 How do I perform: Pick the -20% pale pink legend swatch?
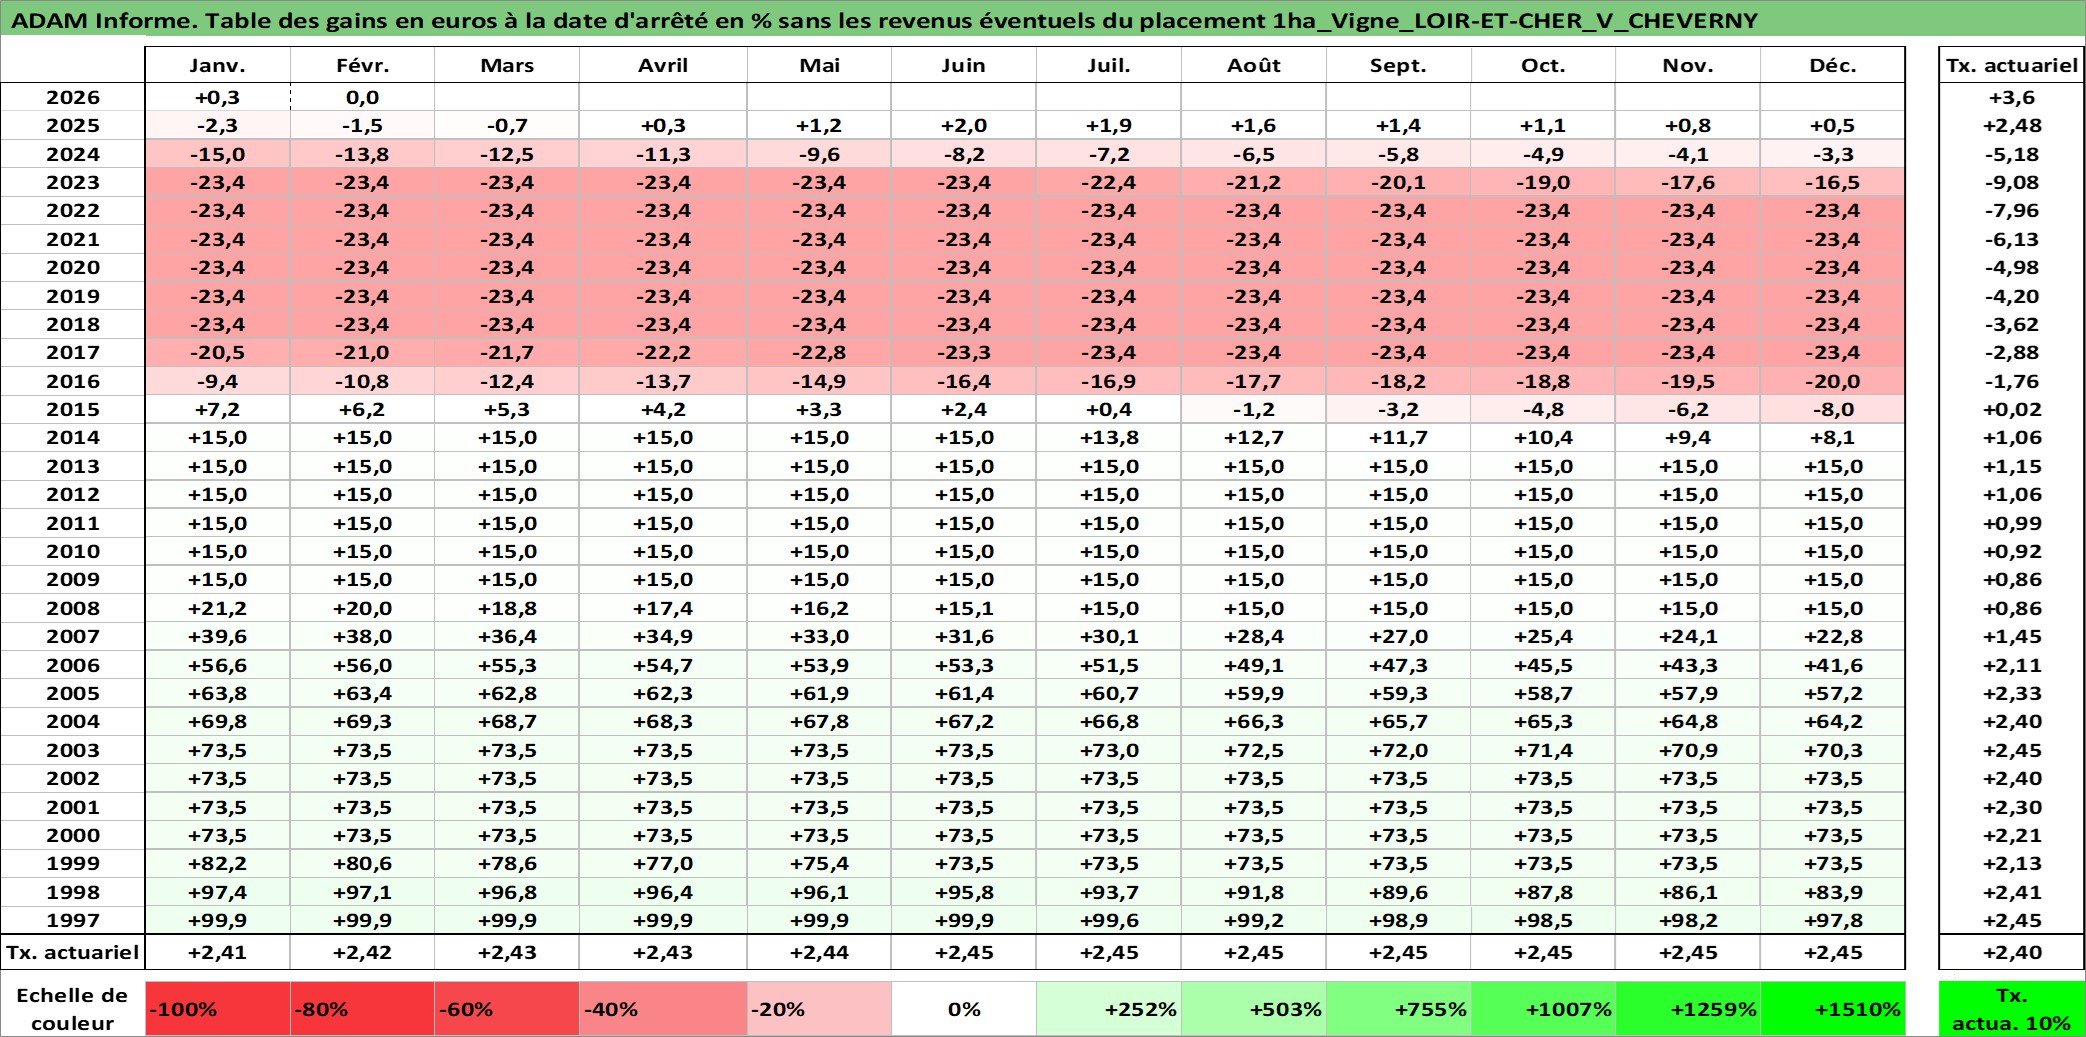(819, 1009)
